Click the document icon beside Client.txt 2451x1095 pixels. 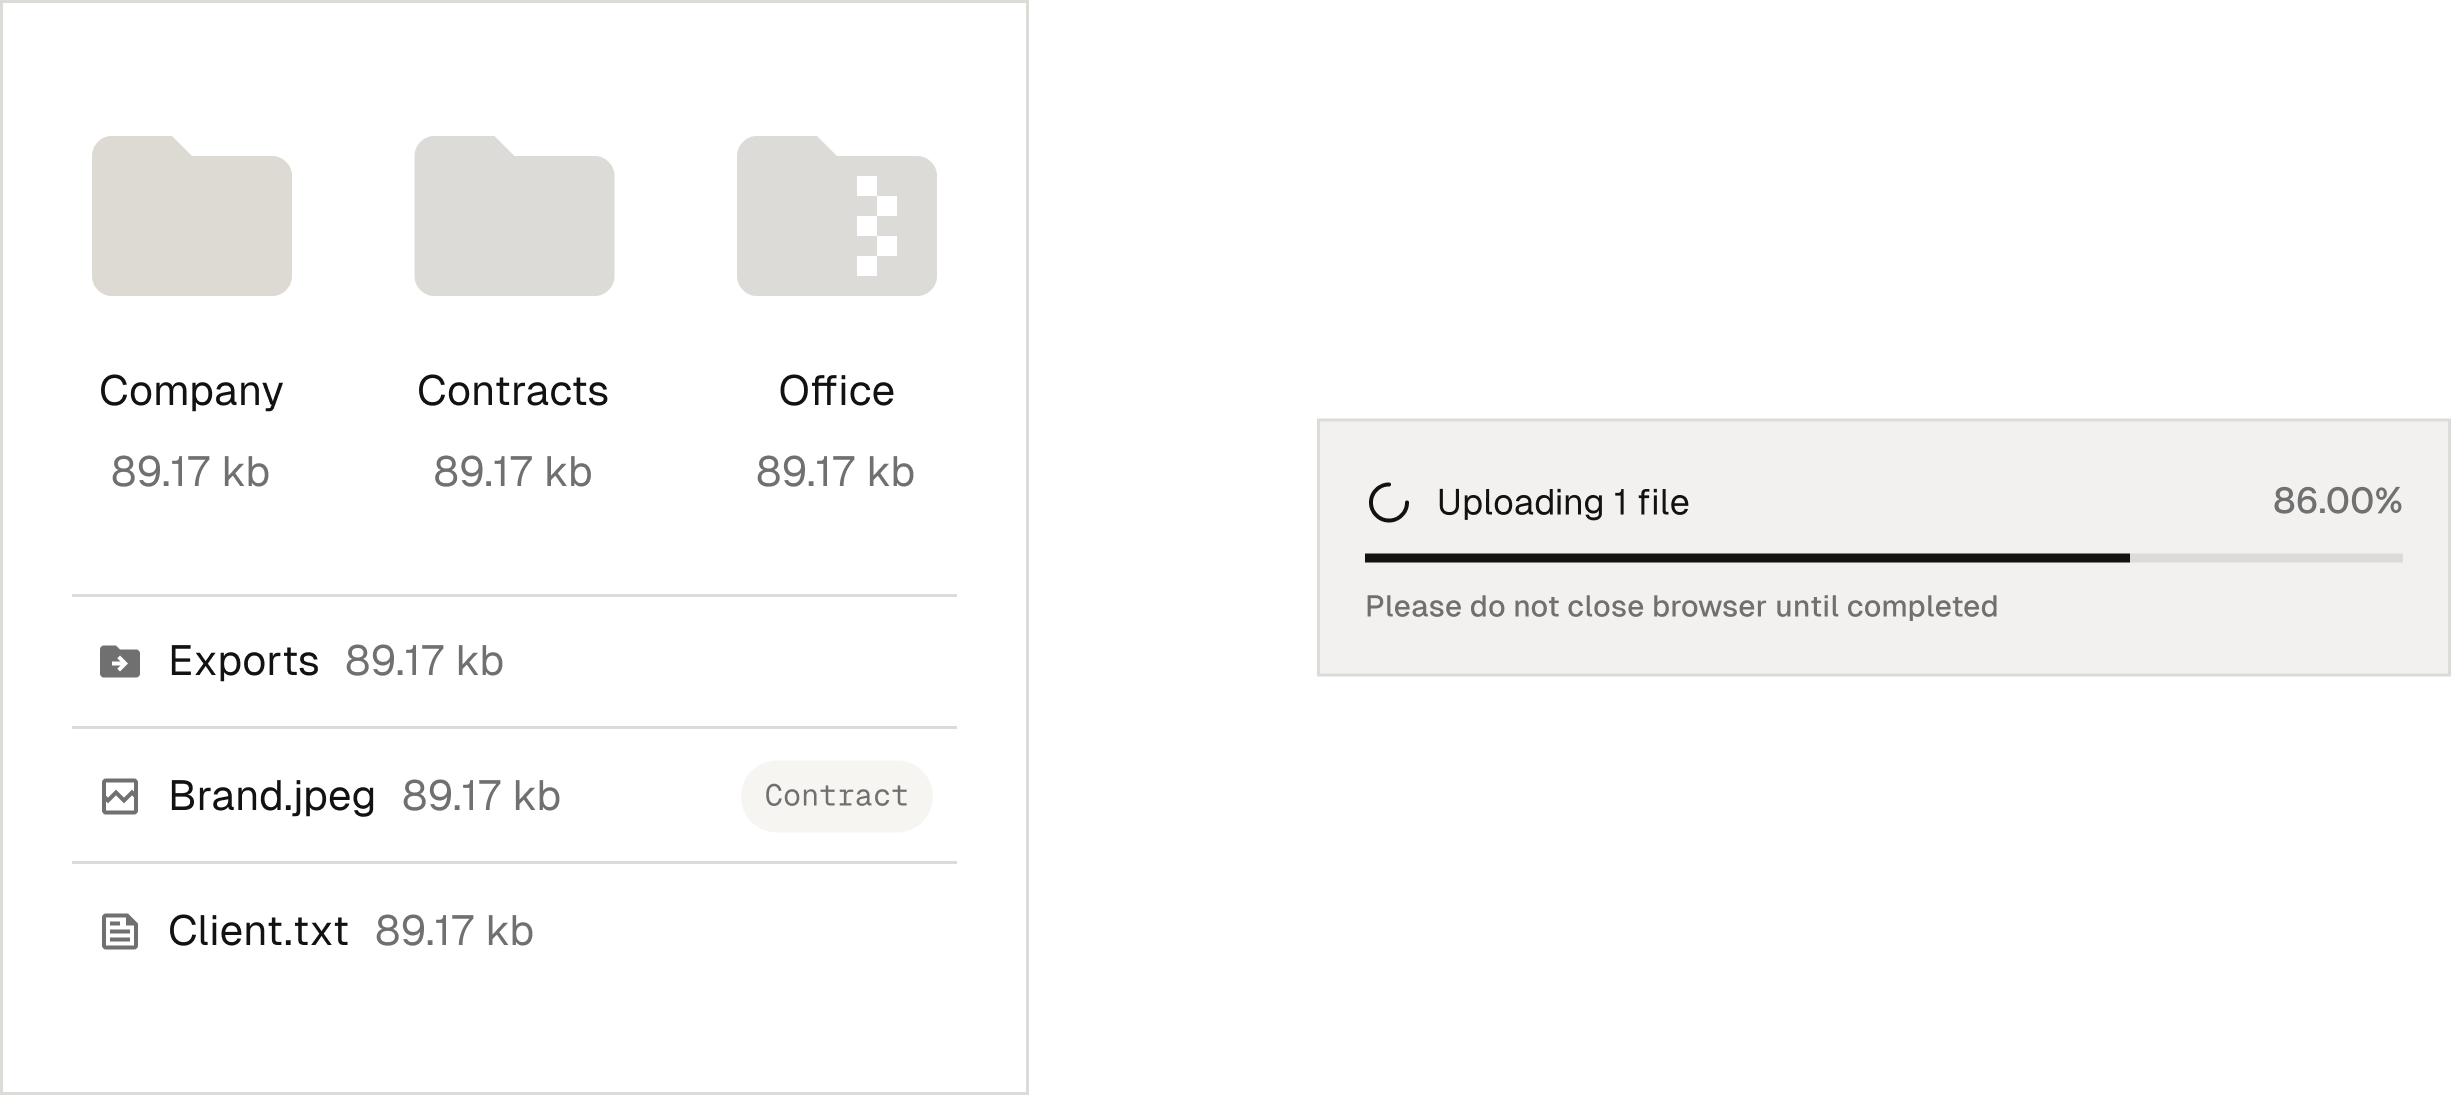pos(120,930)
